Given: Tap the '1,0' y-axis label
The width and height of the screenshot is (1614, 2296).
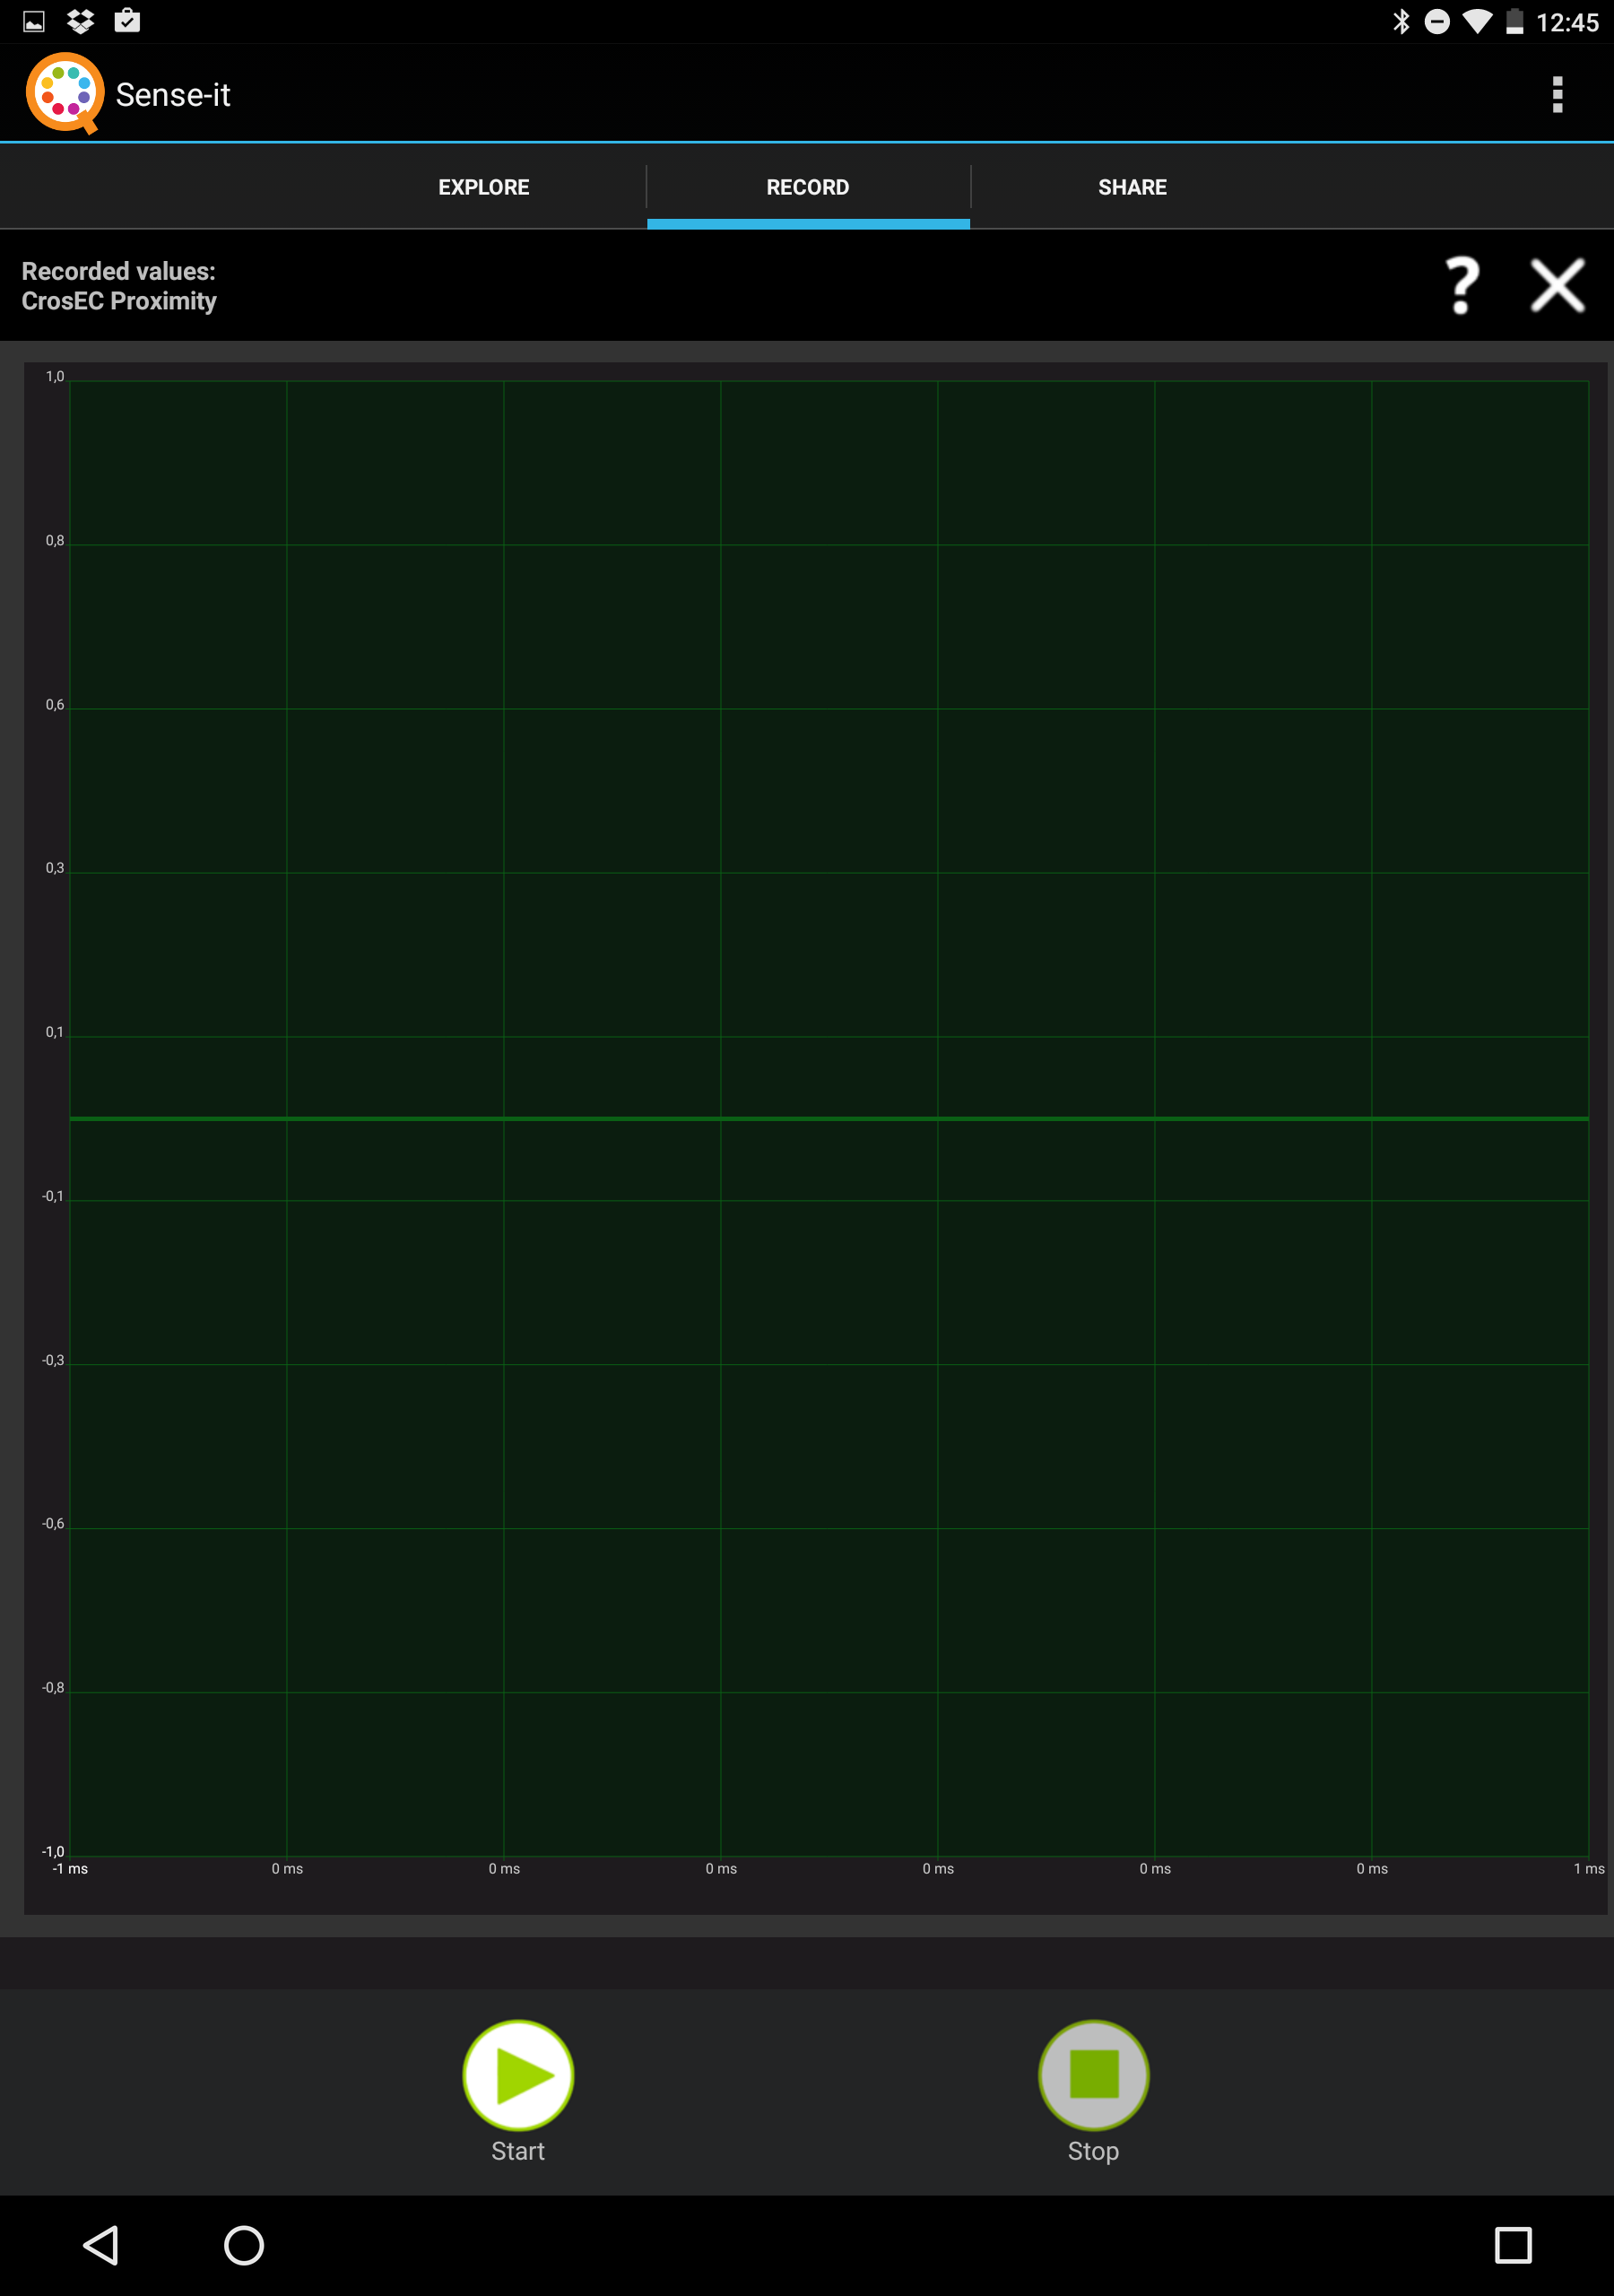Looking at the screenshot, I should pos(55,377).
